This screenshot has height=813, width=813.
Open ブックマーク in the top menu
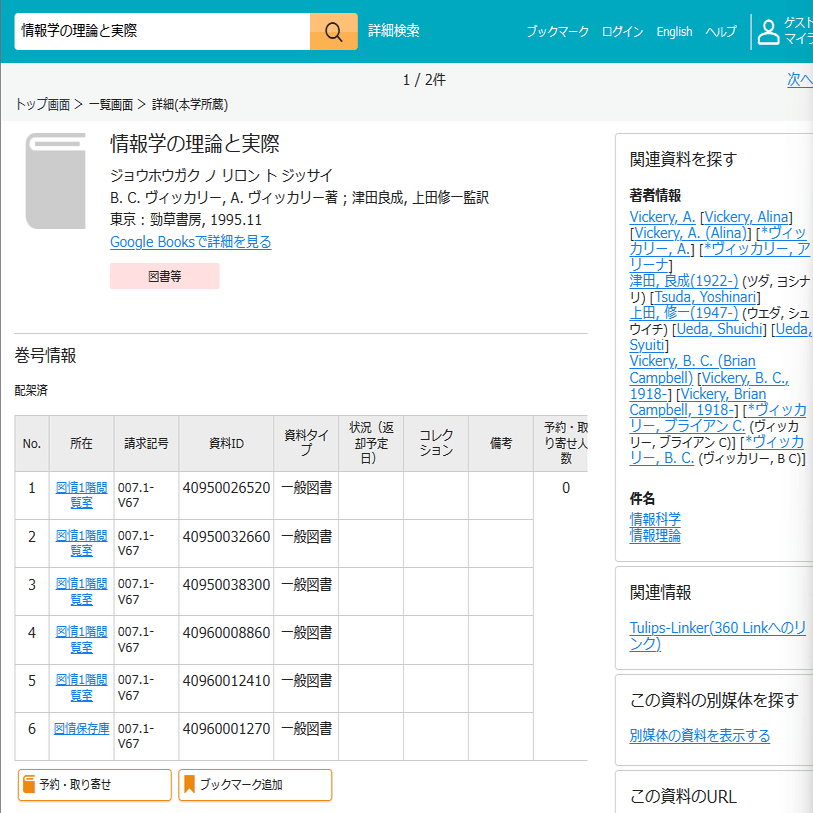[x=557, y=32]
